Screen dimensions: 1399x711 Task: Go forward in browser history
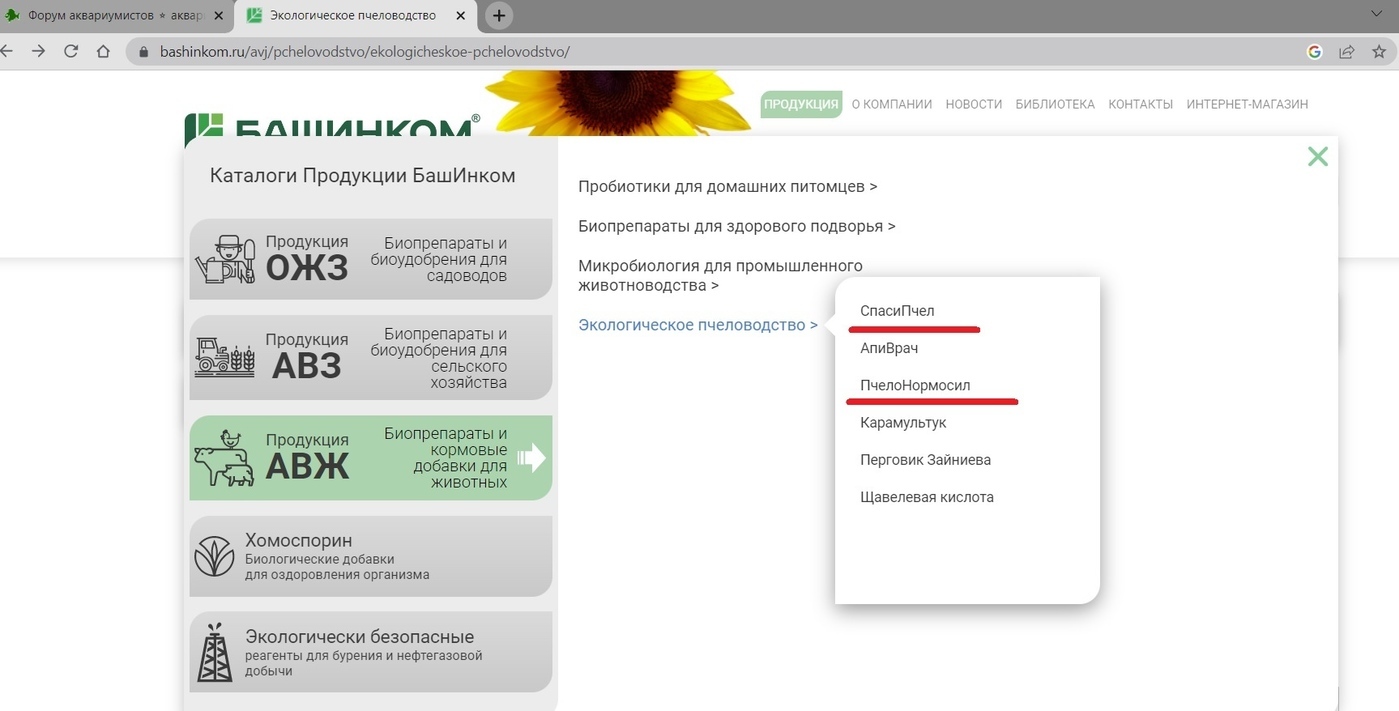click(38, 51)
